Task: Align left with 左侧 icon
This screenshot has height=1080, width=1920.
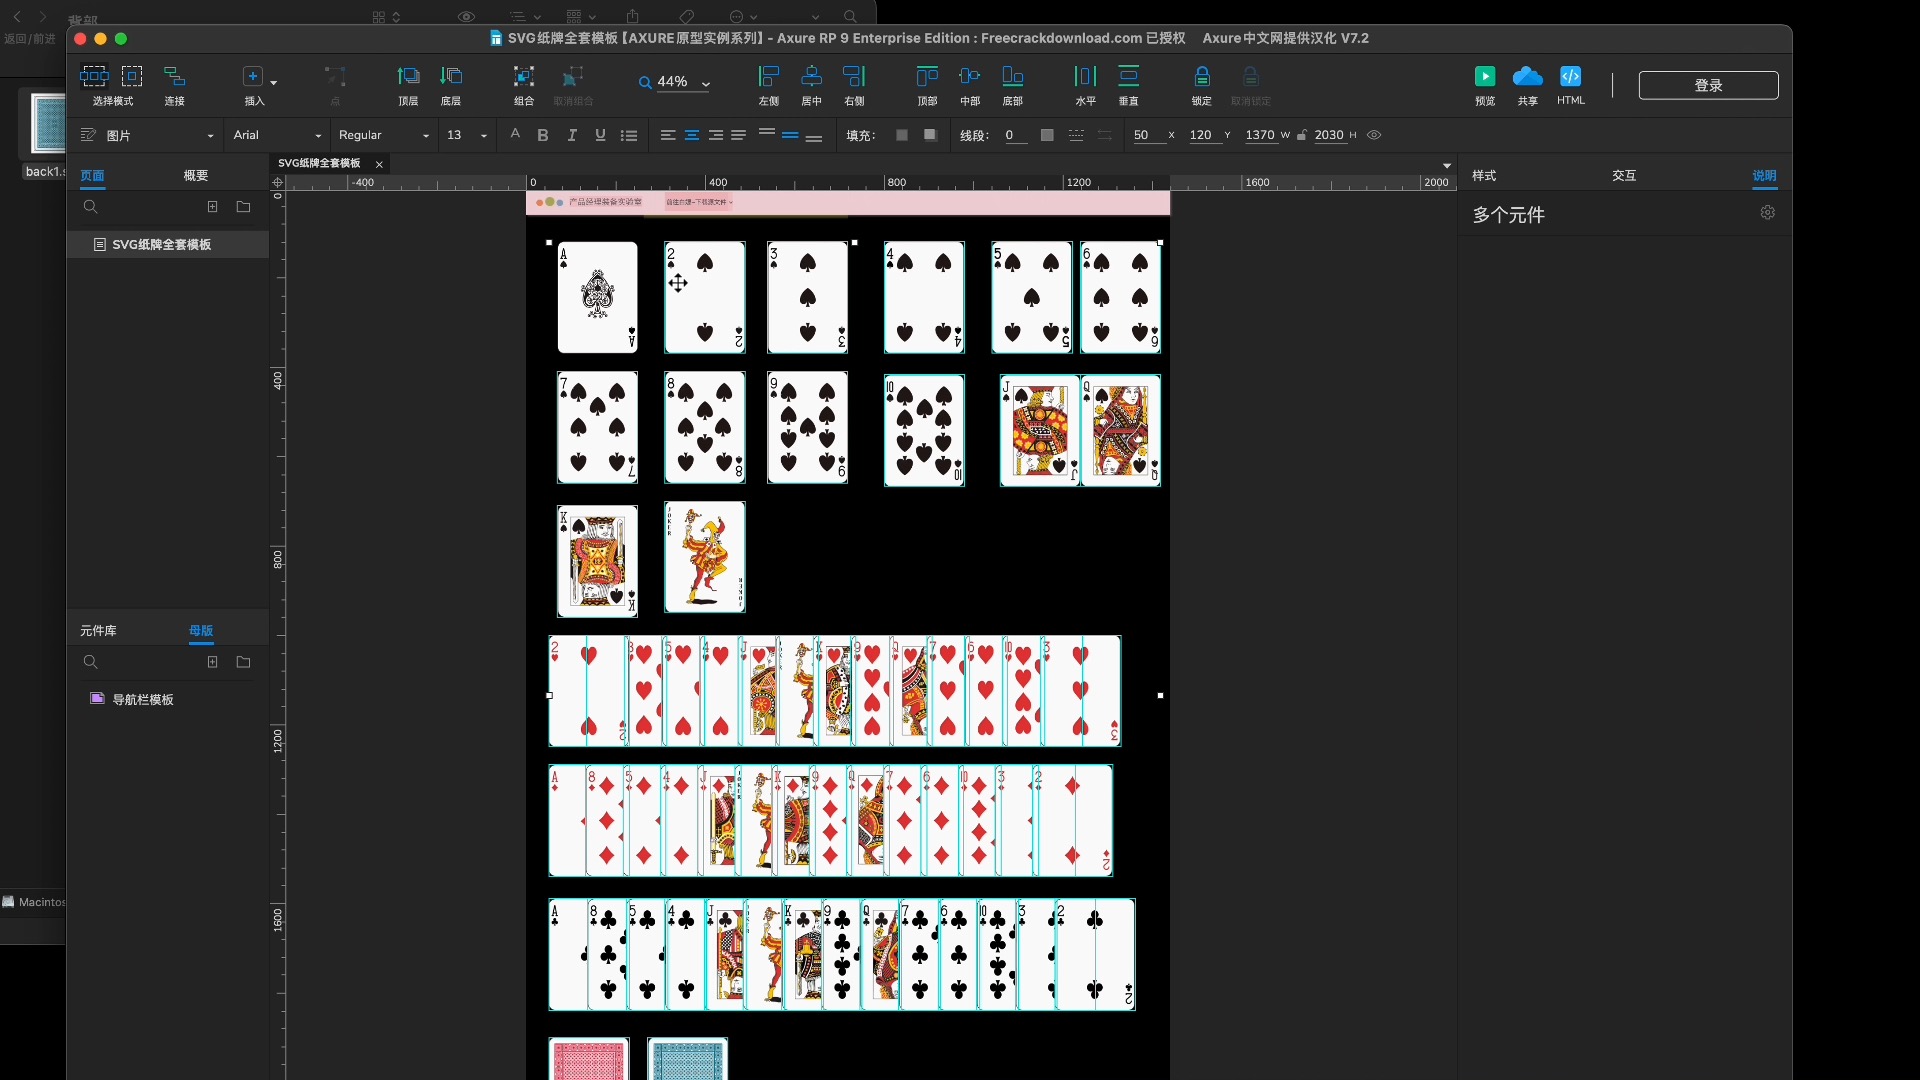Action: coord(768,77)
